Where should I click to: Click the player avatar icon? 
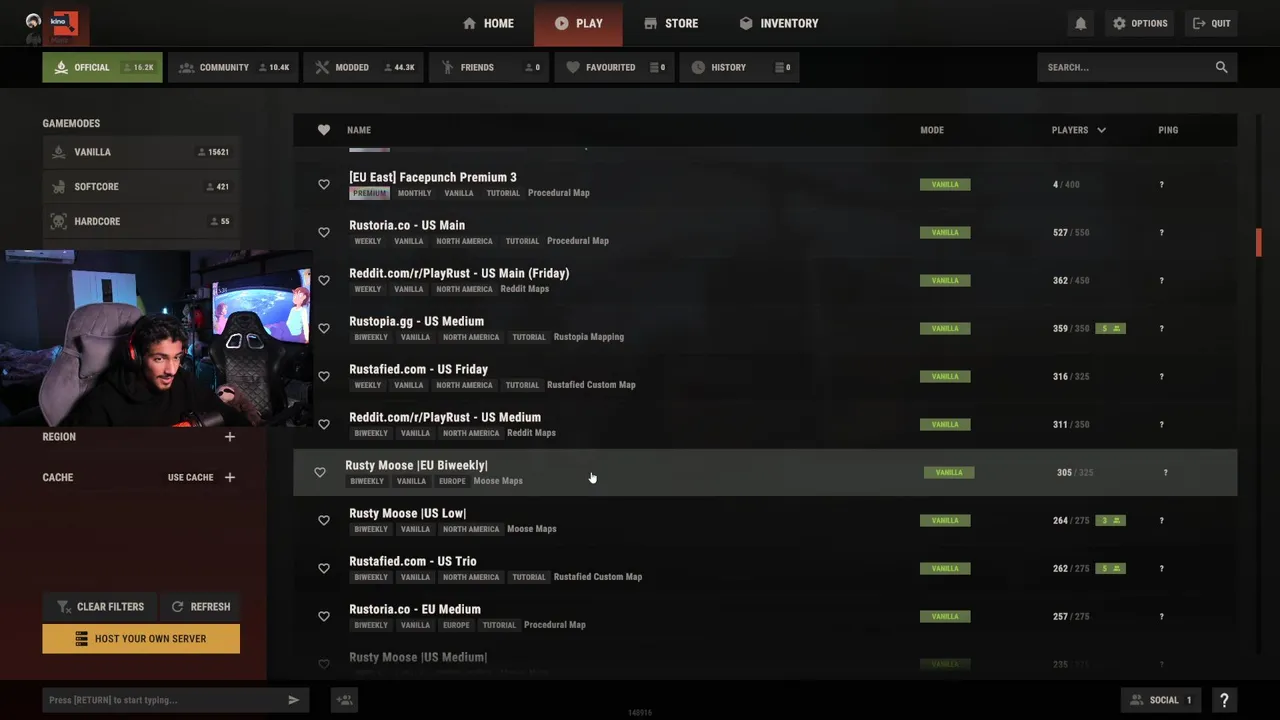click(x=33, y=21)
